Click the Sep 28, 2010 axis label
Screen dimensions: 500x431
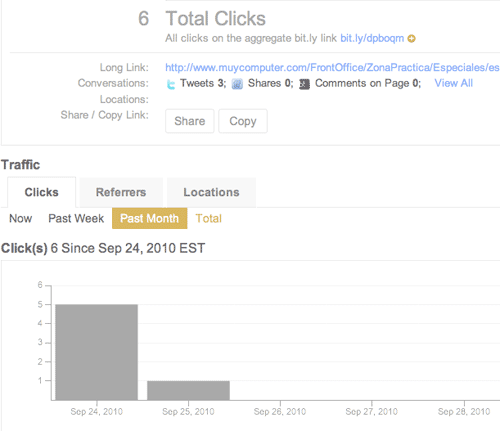(464, 412)
